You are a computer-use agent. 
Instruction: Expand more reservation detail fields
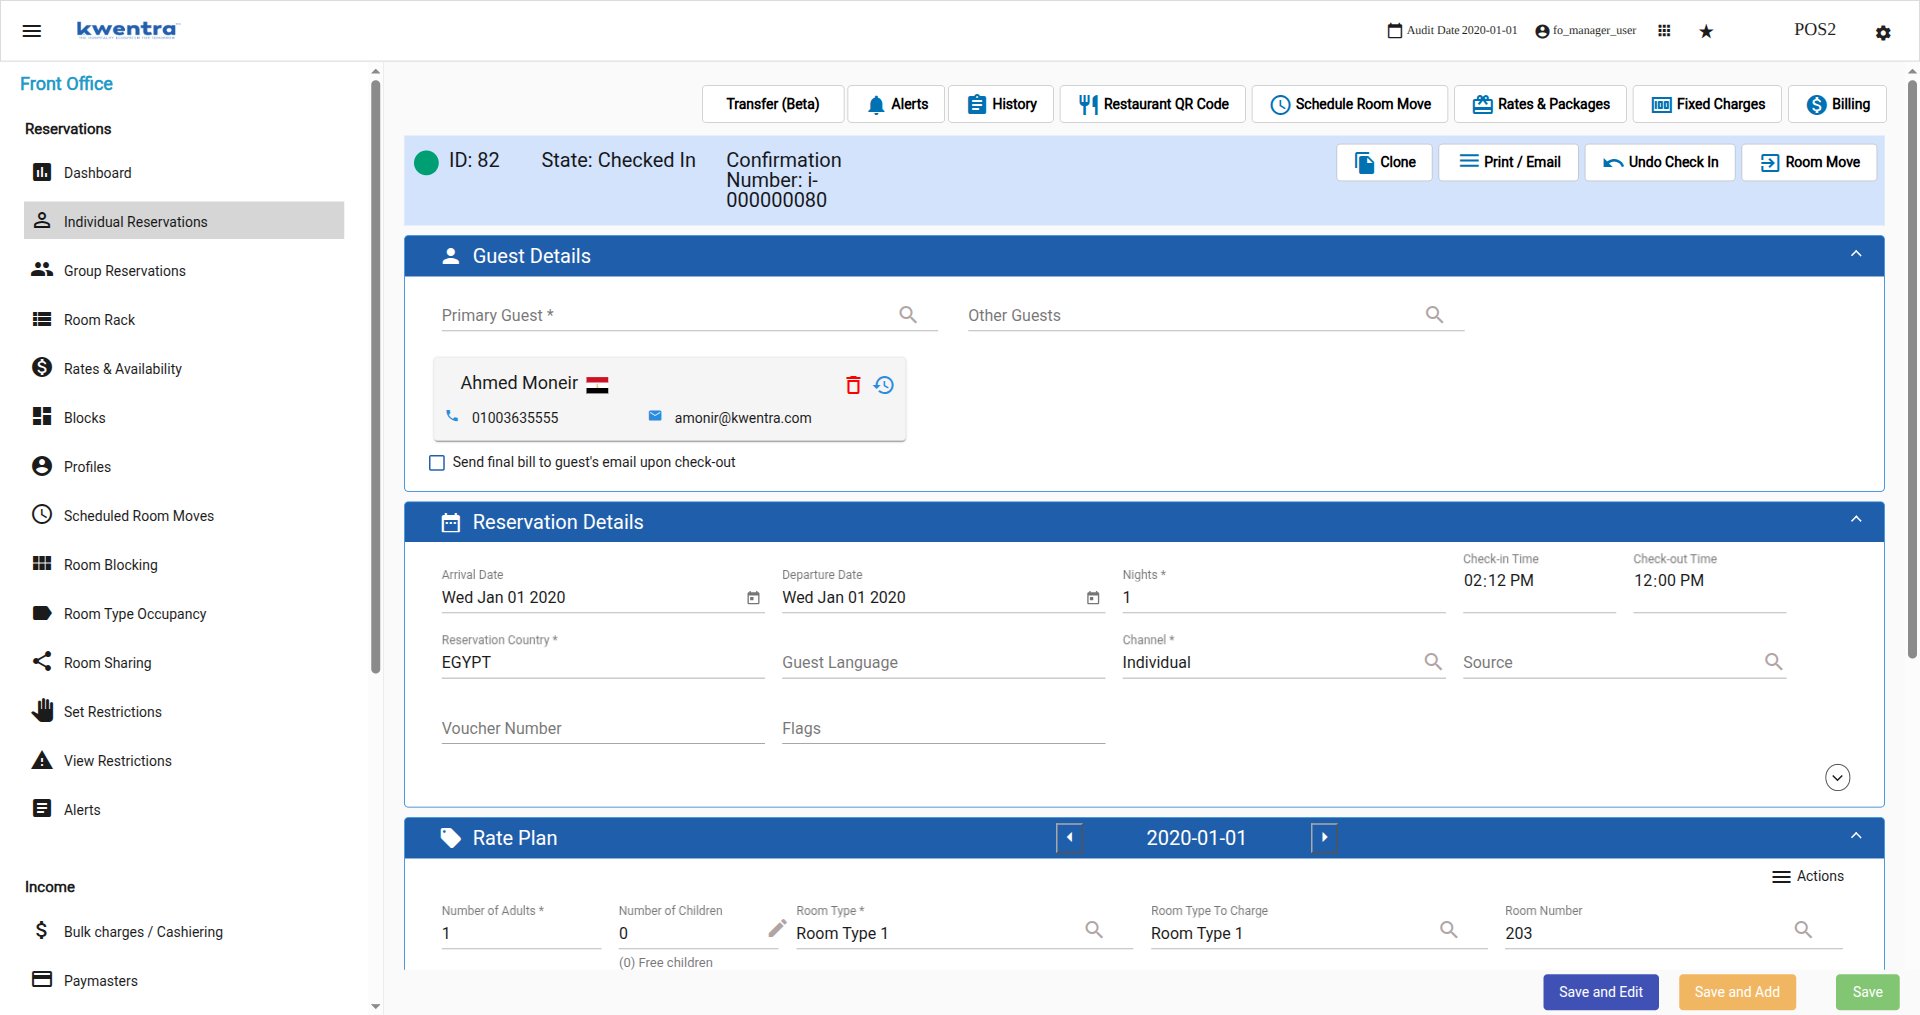click(1837, 777)
